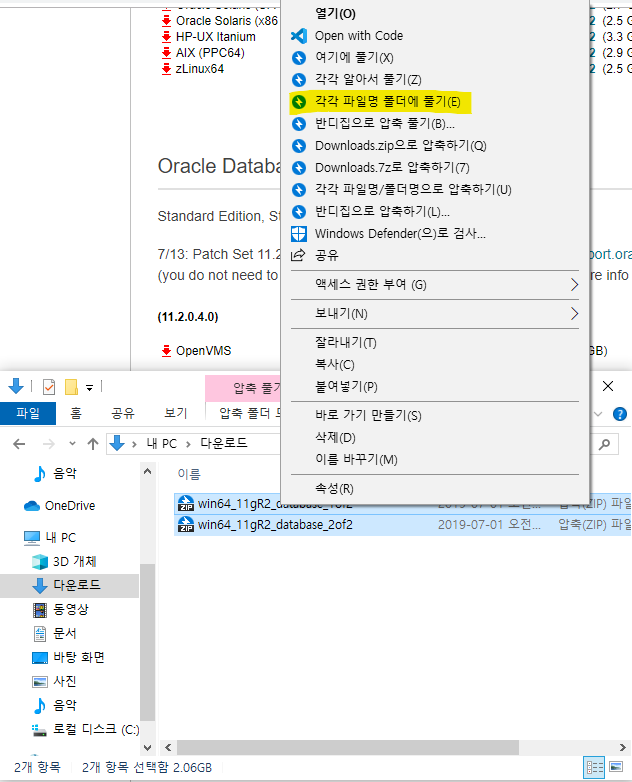Click the properties checkmark icon in quick access toolbar
The image size is (632, 782).
[x=49, y=387]
